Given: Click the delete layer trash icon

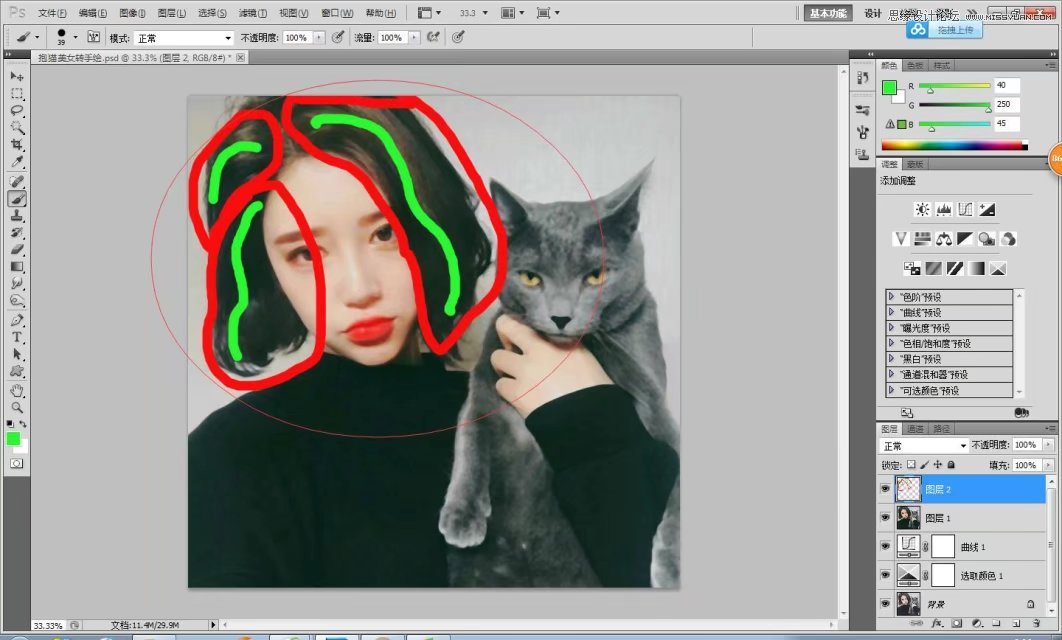Looking at the screenshot, I should [x=1036, y=623].
